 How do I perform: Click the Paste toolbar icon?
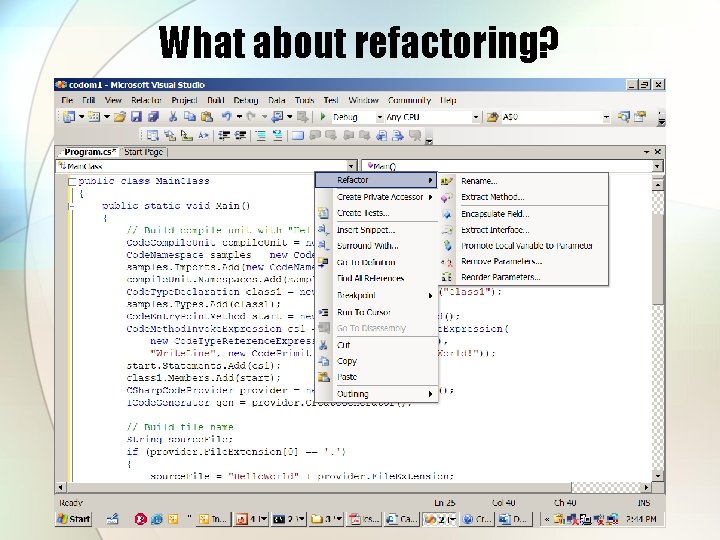207,117
